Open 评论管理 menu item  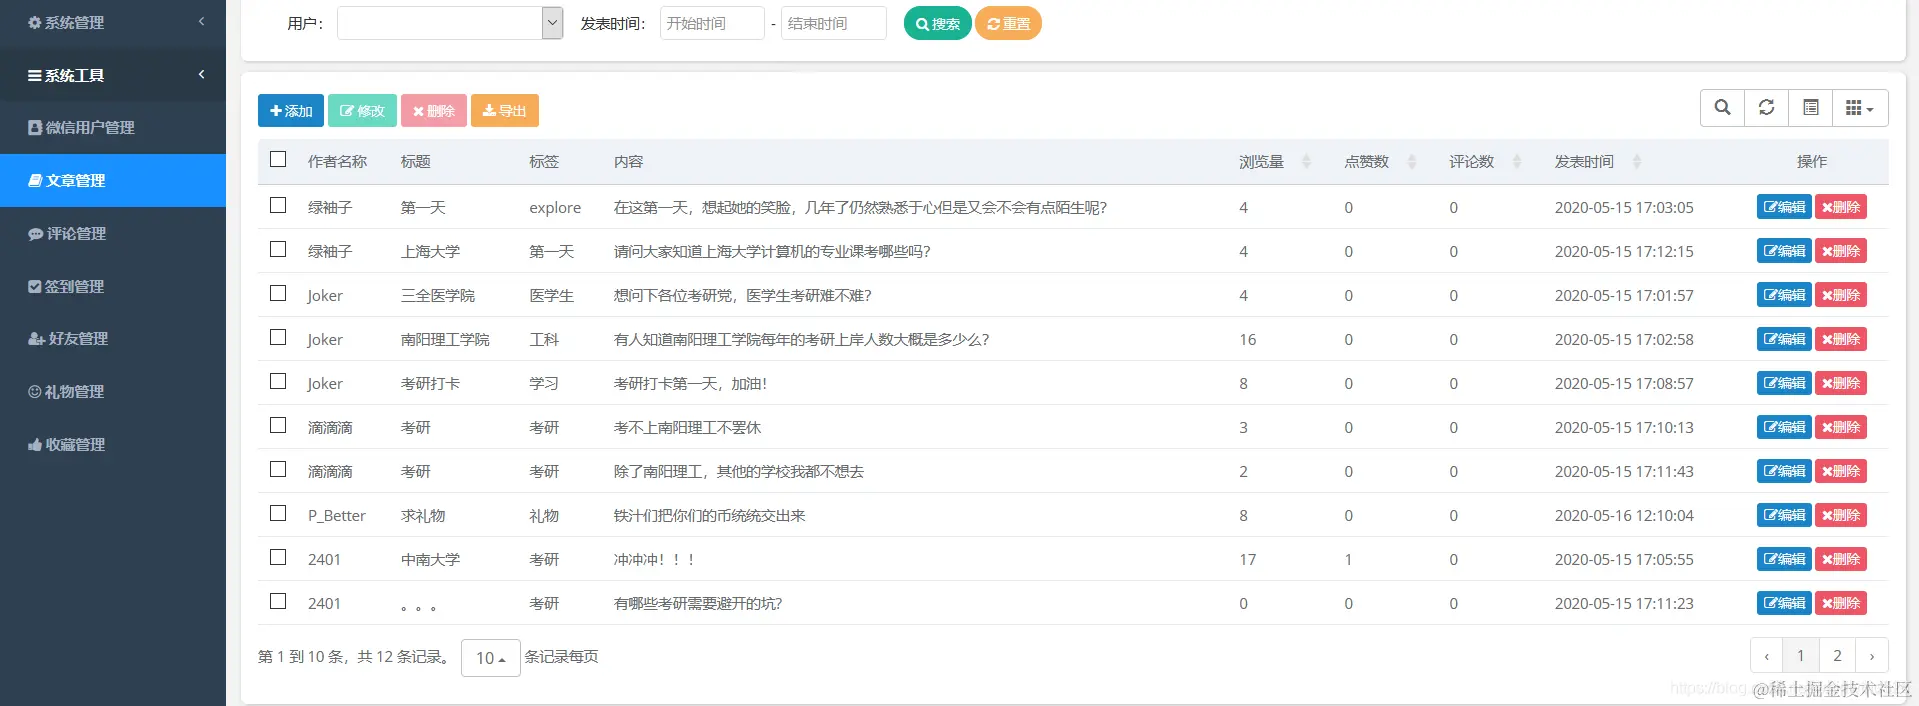pyautogui.click(x=113, y=233)
